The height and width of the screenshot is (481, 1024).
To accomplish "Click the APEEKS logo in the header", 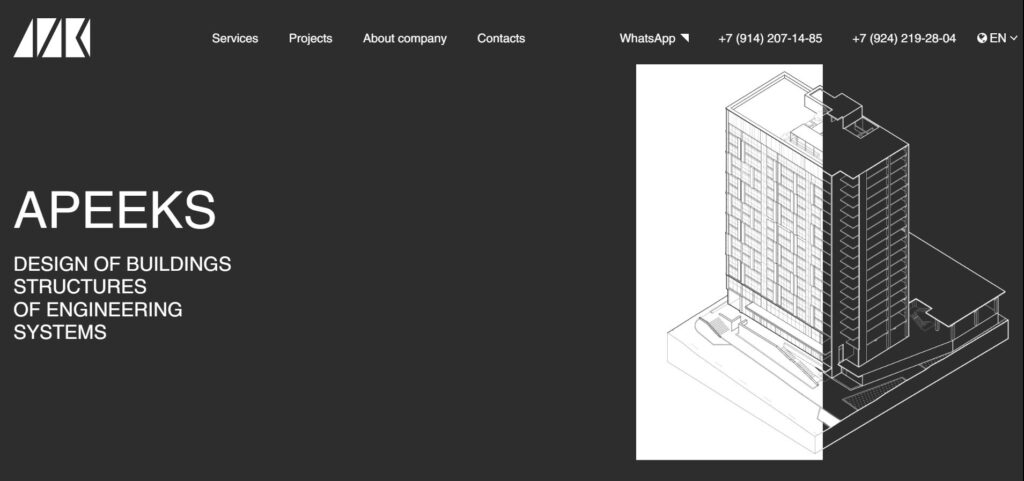I will click(x=52, y=38).
